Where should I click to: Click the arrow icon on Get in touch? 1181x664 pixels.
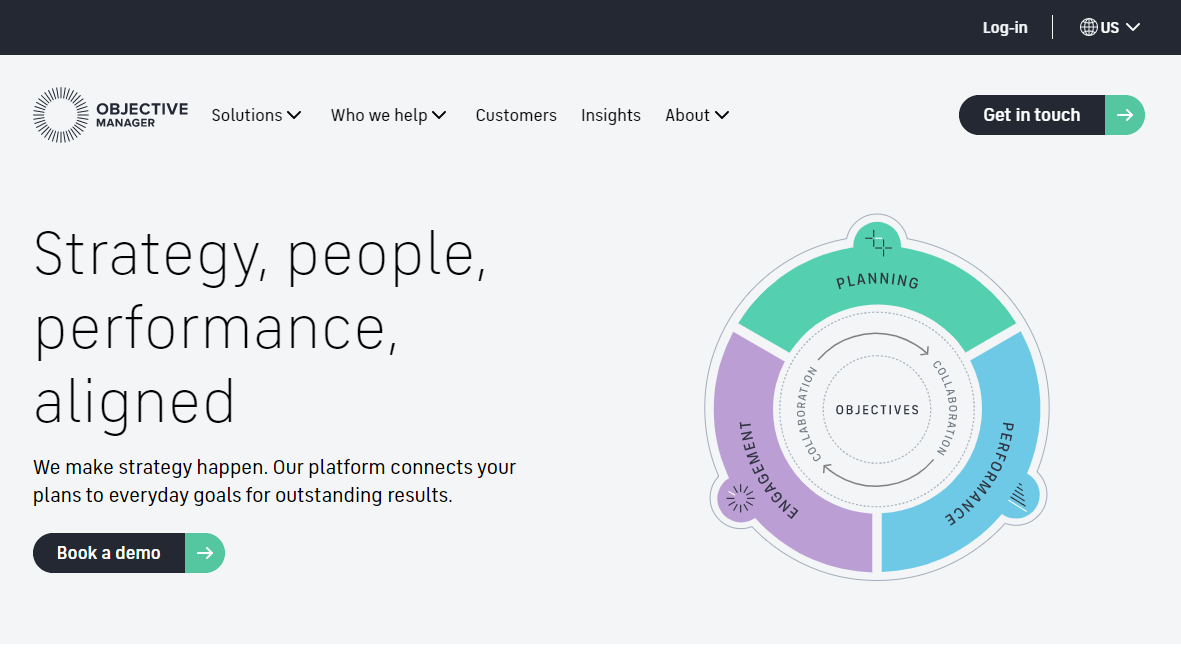(x=1125, y=115)
